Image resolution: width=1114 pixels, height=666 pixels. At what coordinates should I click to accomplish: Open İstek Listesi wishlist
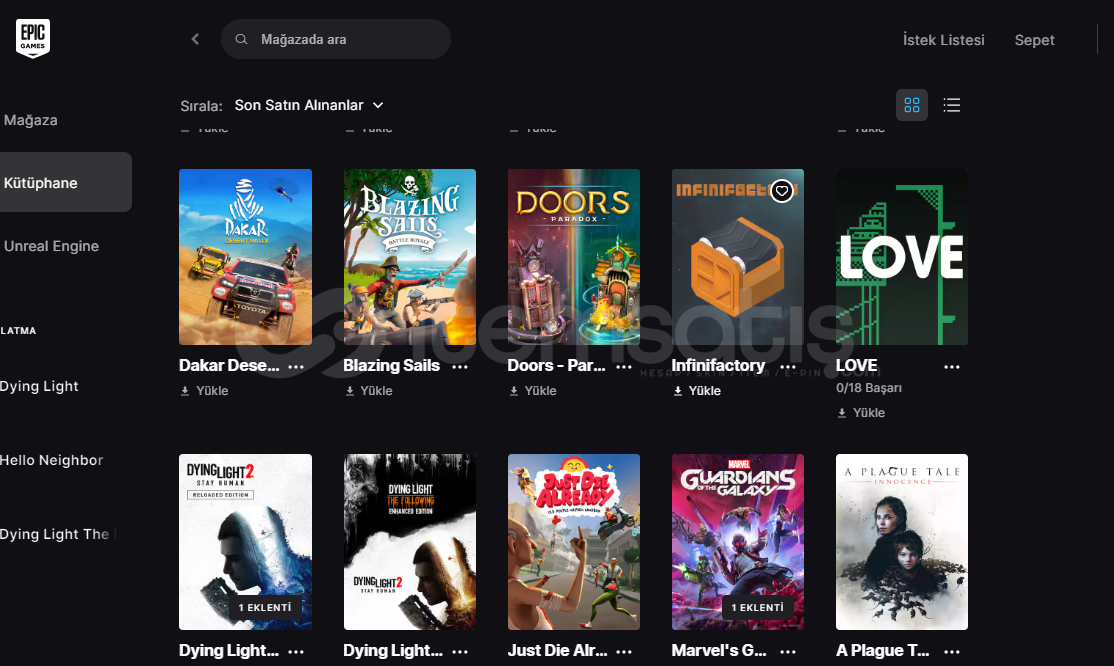pyautogui.click(x=943, y=40)
